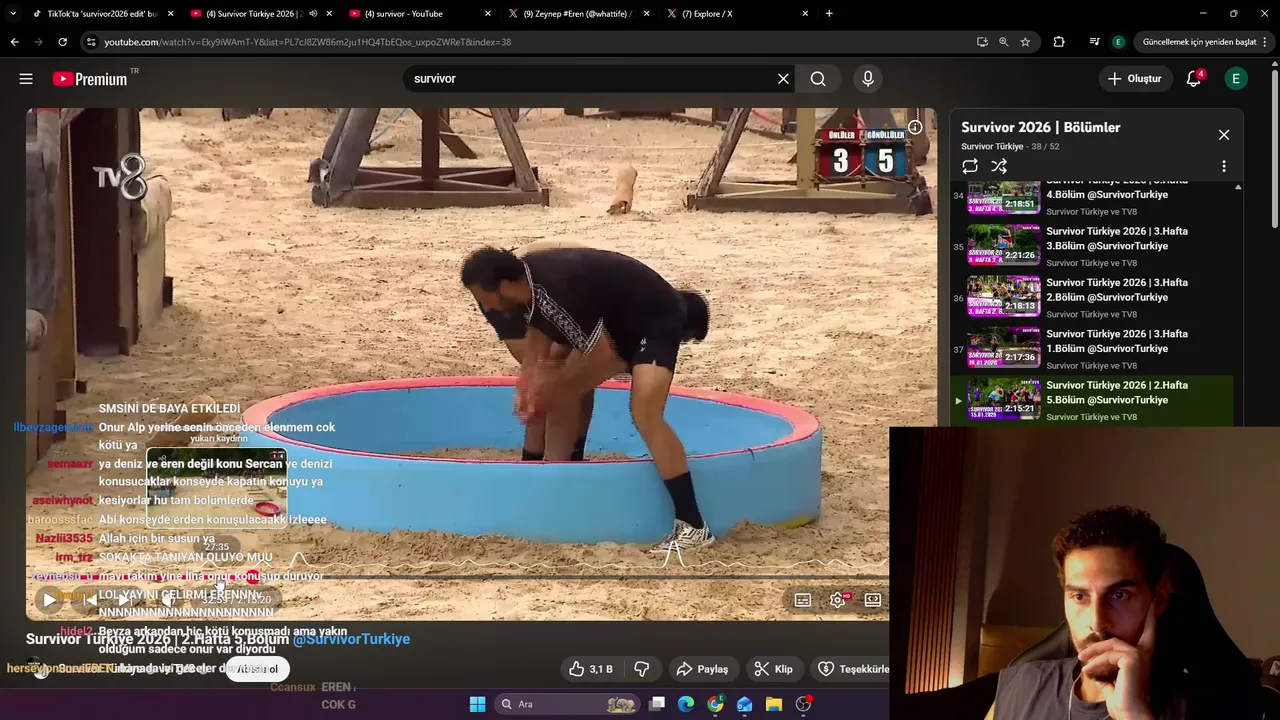Bookmark this page with star
Viewport: 1280px width, 720px height.
[1025, 42]
